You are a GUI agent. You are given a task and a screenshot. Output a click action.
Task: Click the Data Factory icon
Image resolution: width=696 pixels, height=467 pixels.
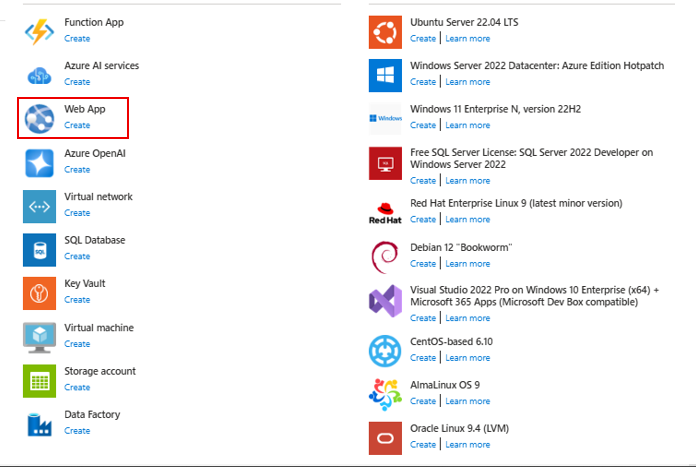(x=40, y=424)
